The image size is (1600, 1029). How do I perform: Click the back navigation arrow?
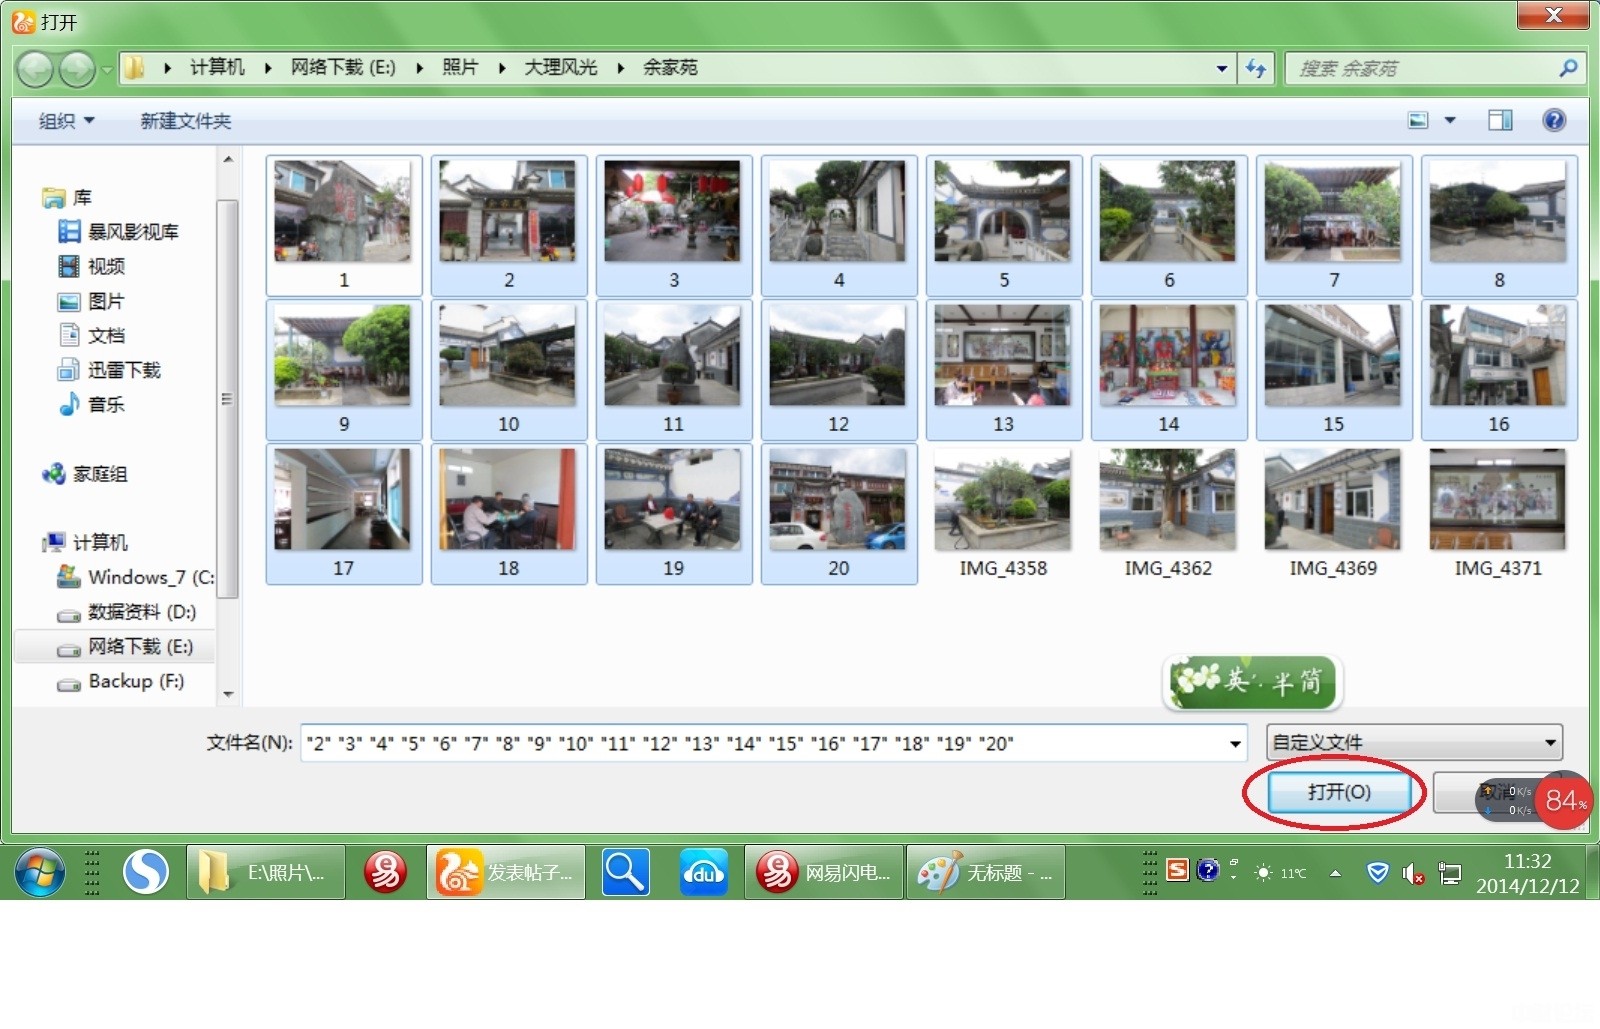click(x=36, y=69)
